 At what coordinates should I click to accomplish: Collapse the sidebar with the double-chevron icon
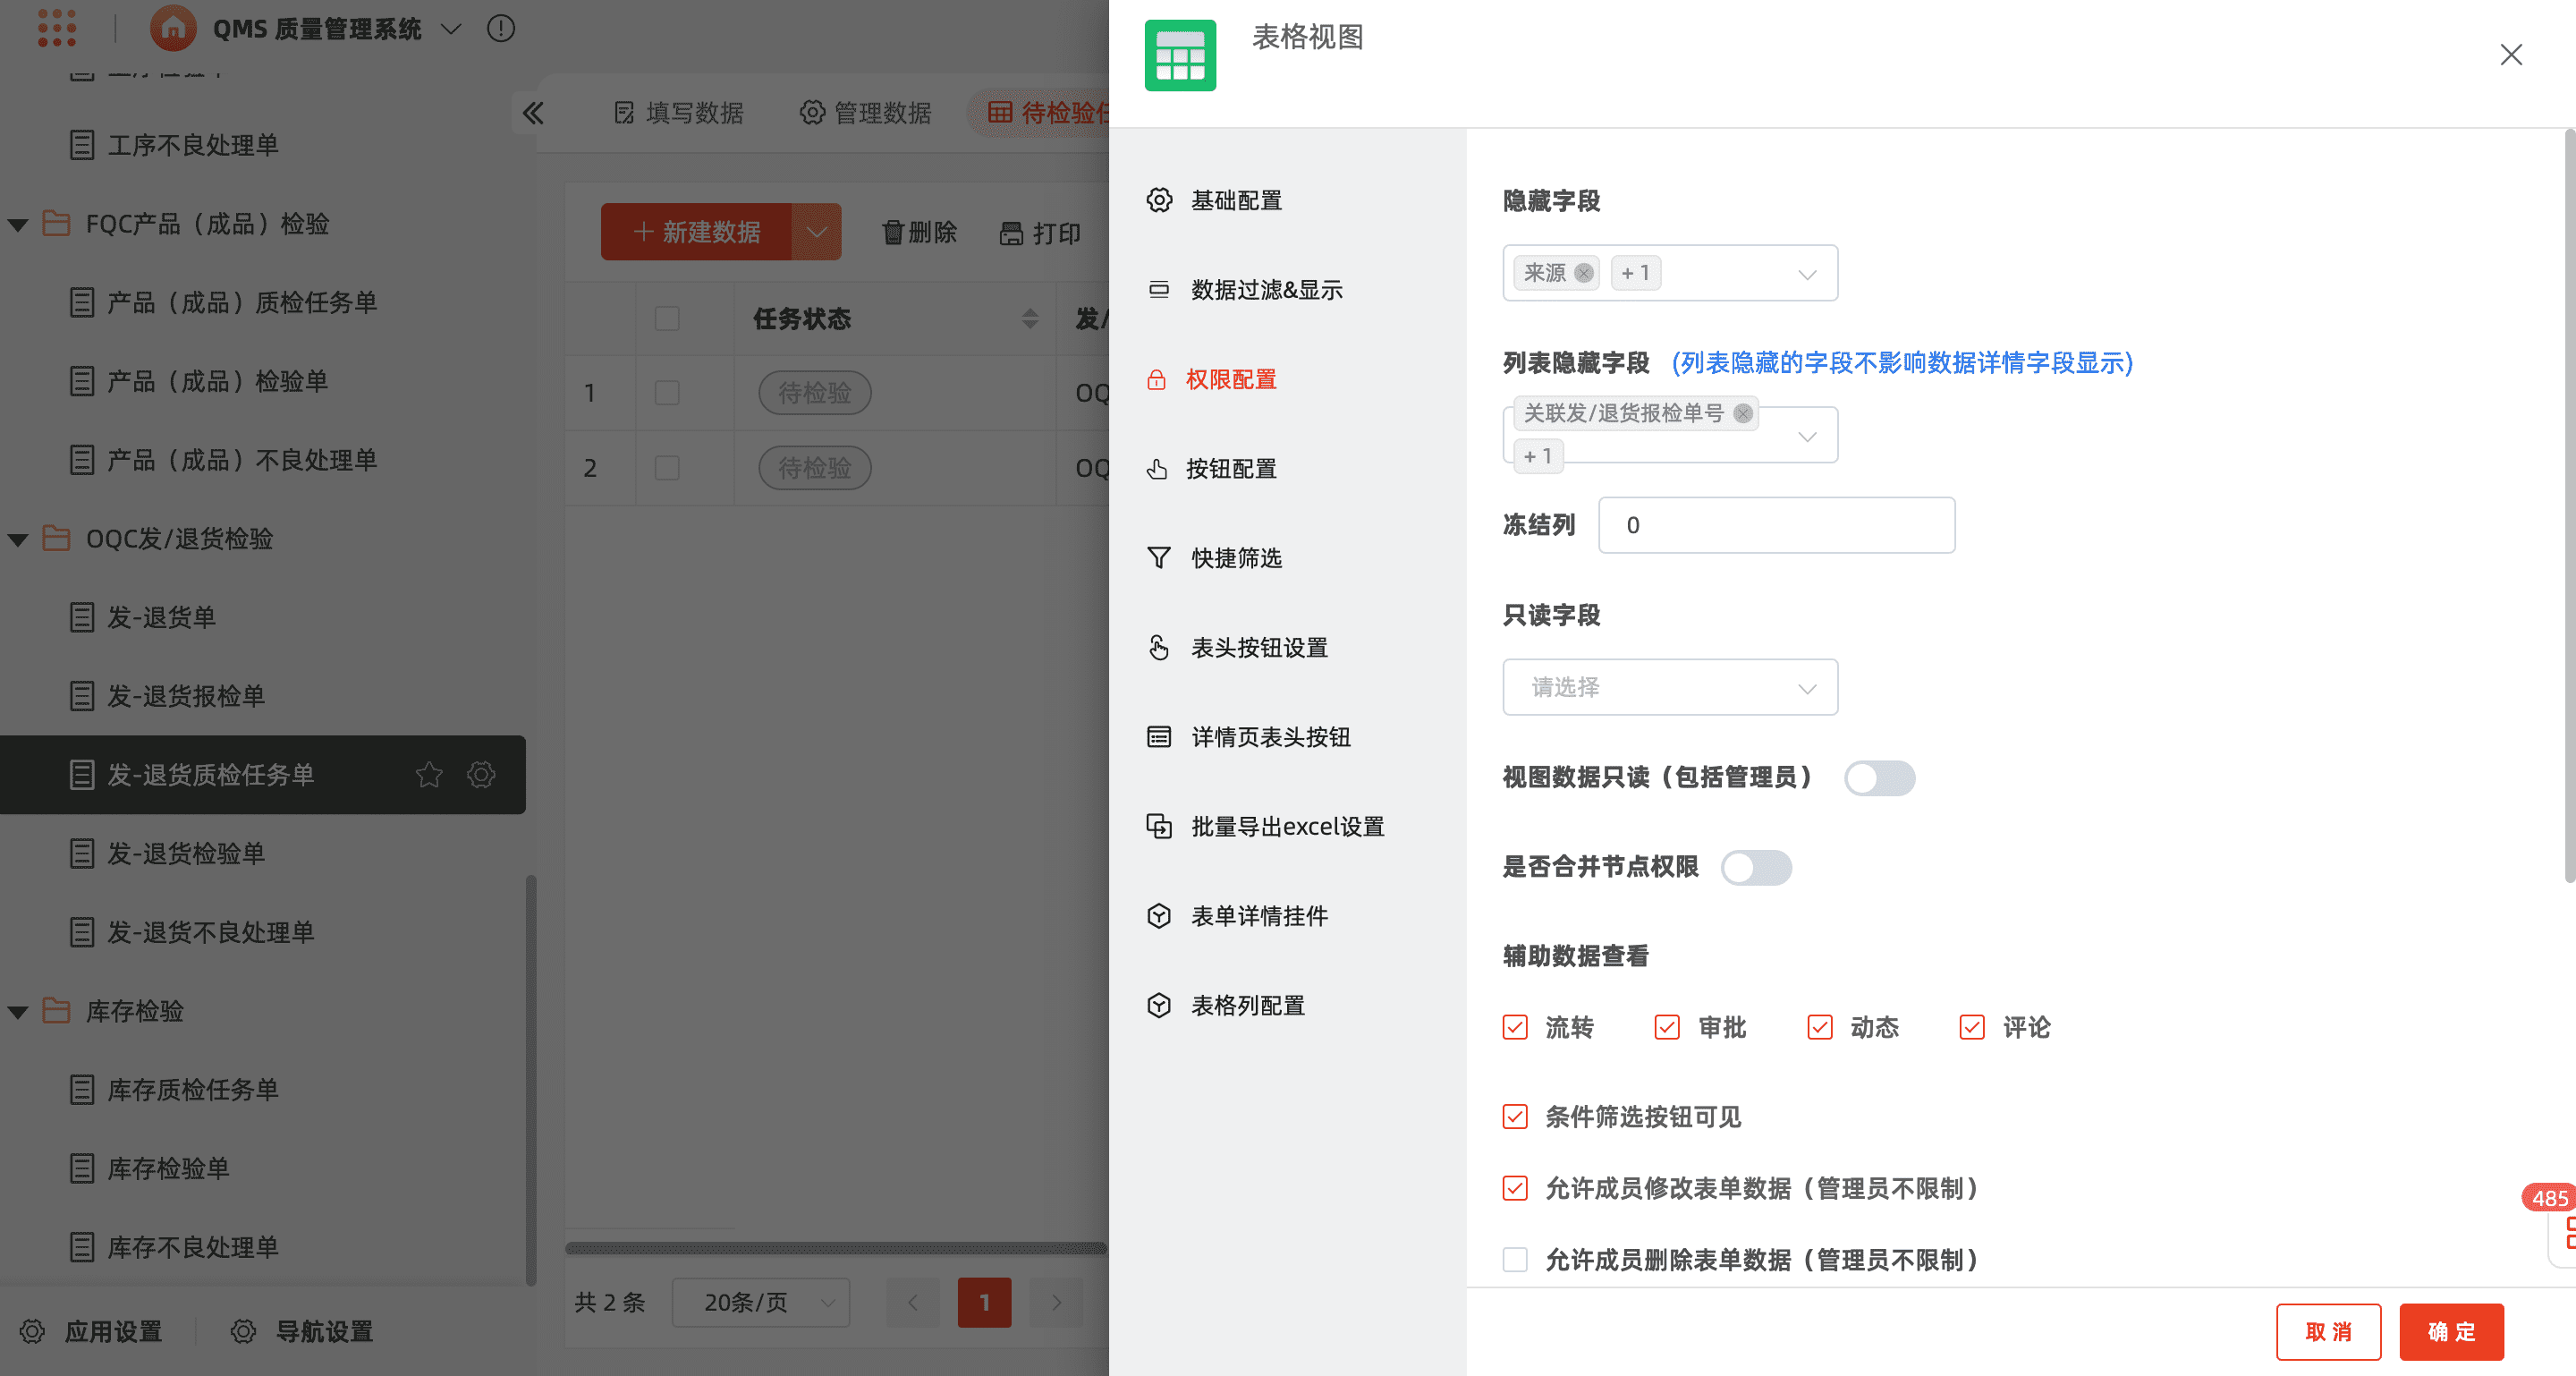pos(533,113)
